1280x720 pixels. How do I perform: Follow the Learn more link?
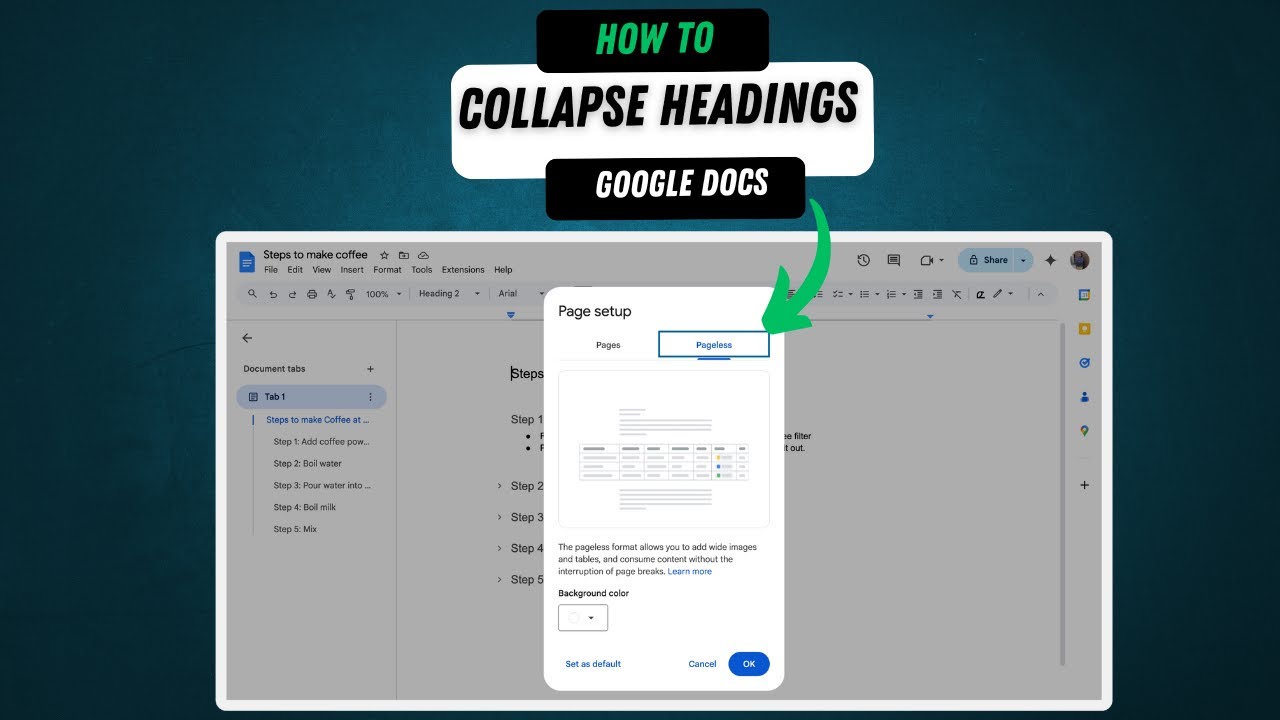690,572
